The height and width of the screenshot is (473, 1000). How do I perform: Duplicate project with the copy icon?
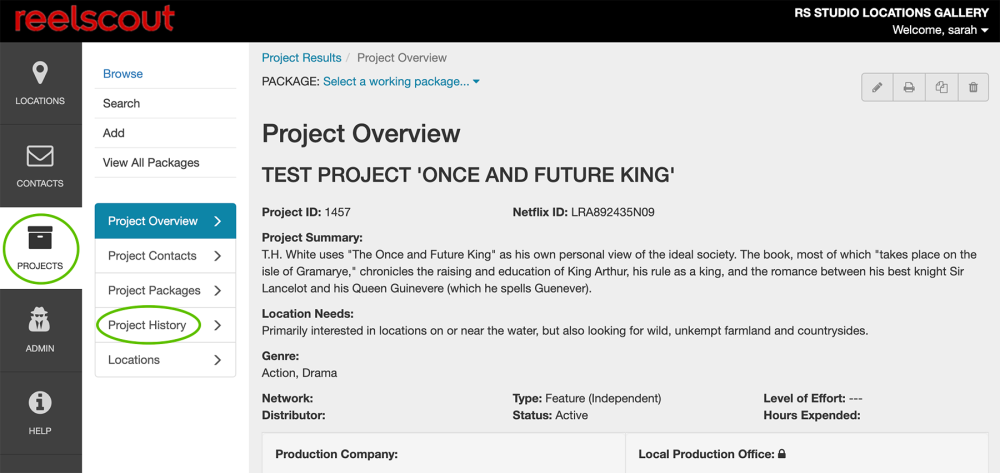coord(941,88)
